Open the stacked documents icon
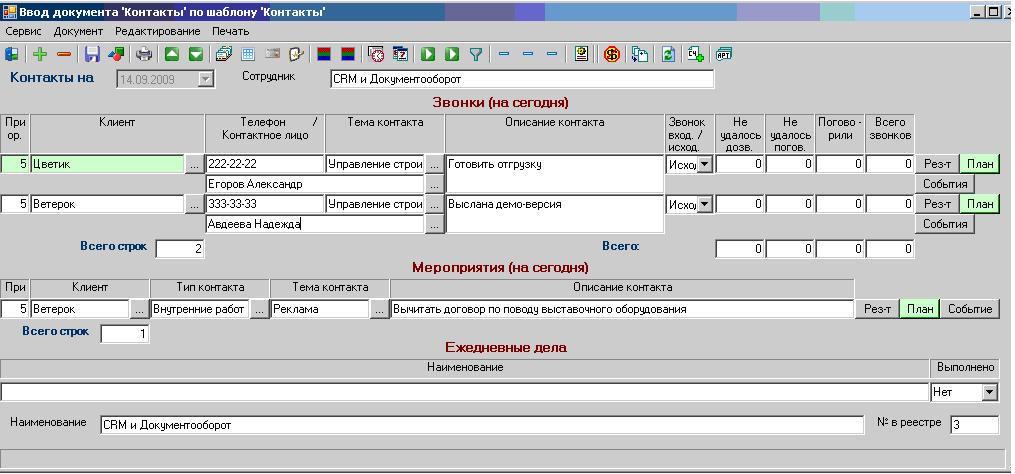This screenshot has height=474, width=1015. (224, 54)
